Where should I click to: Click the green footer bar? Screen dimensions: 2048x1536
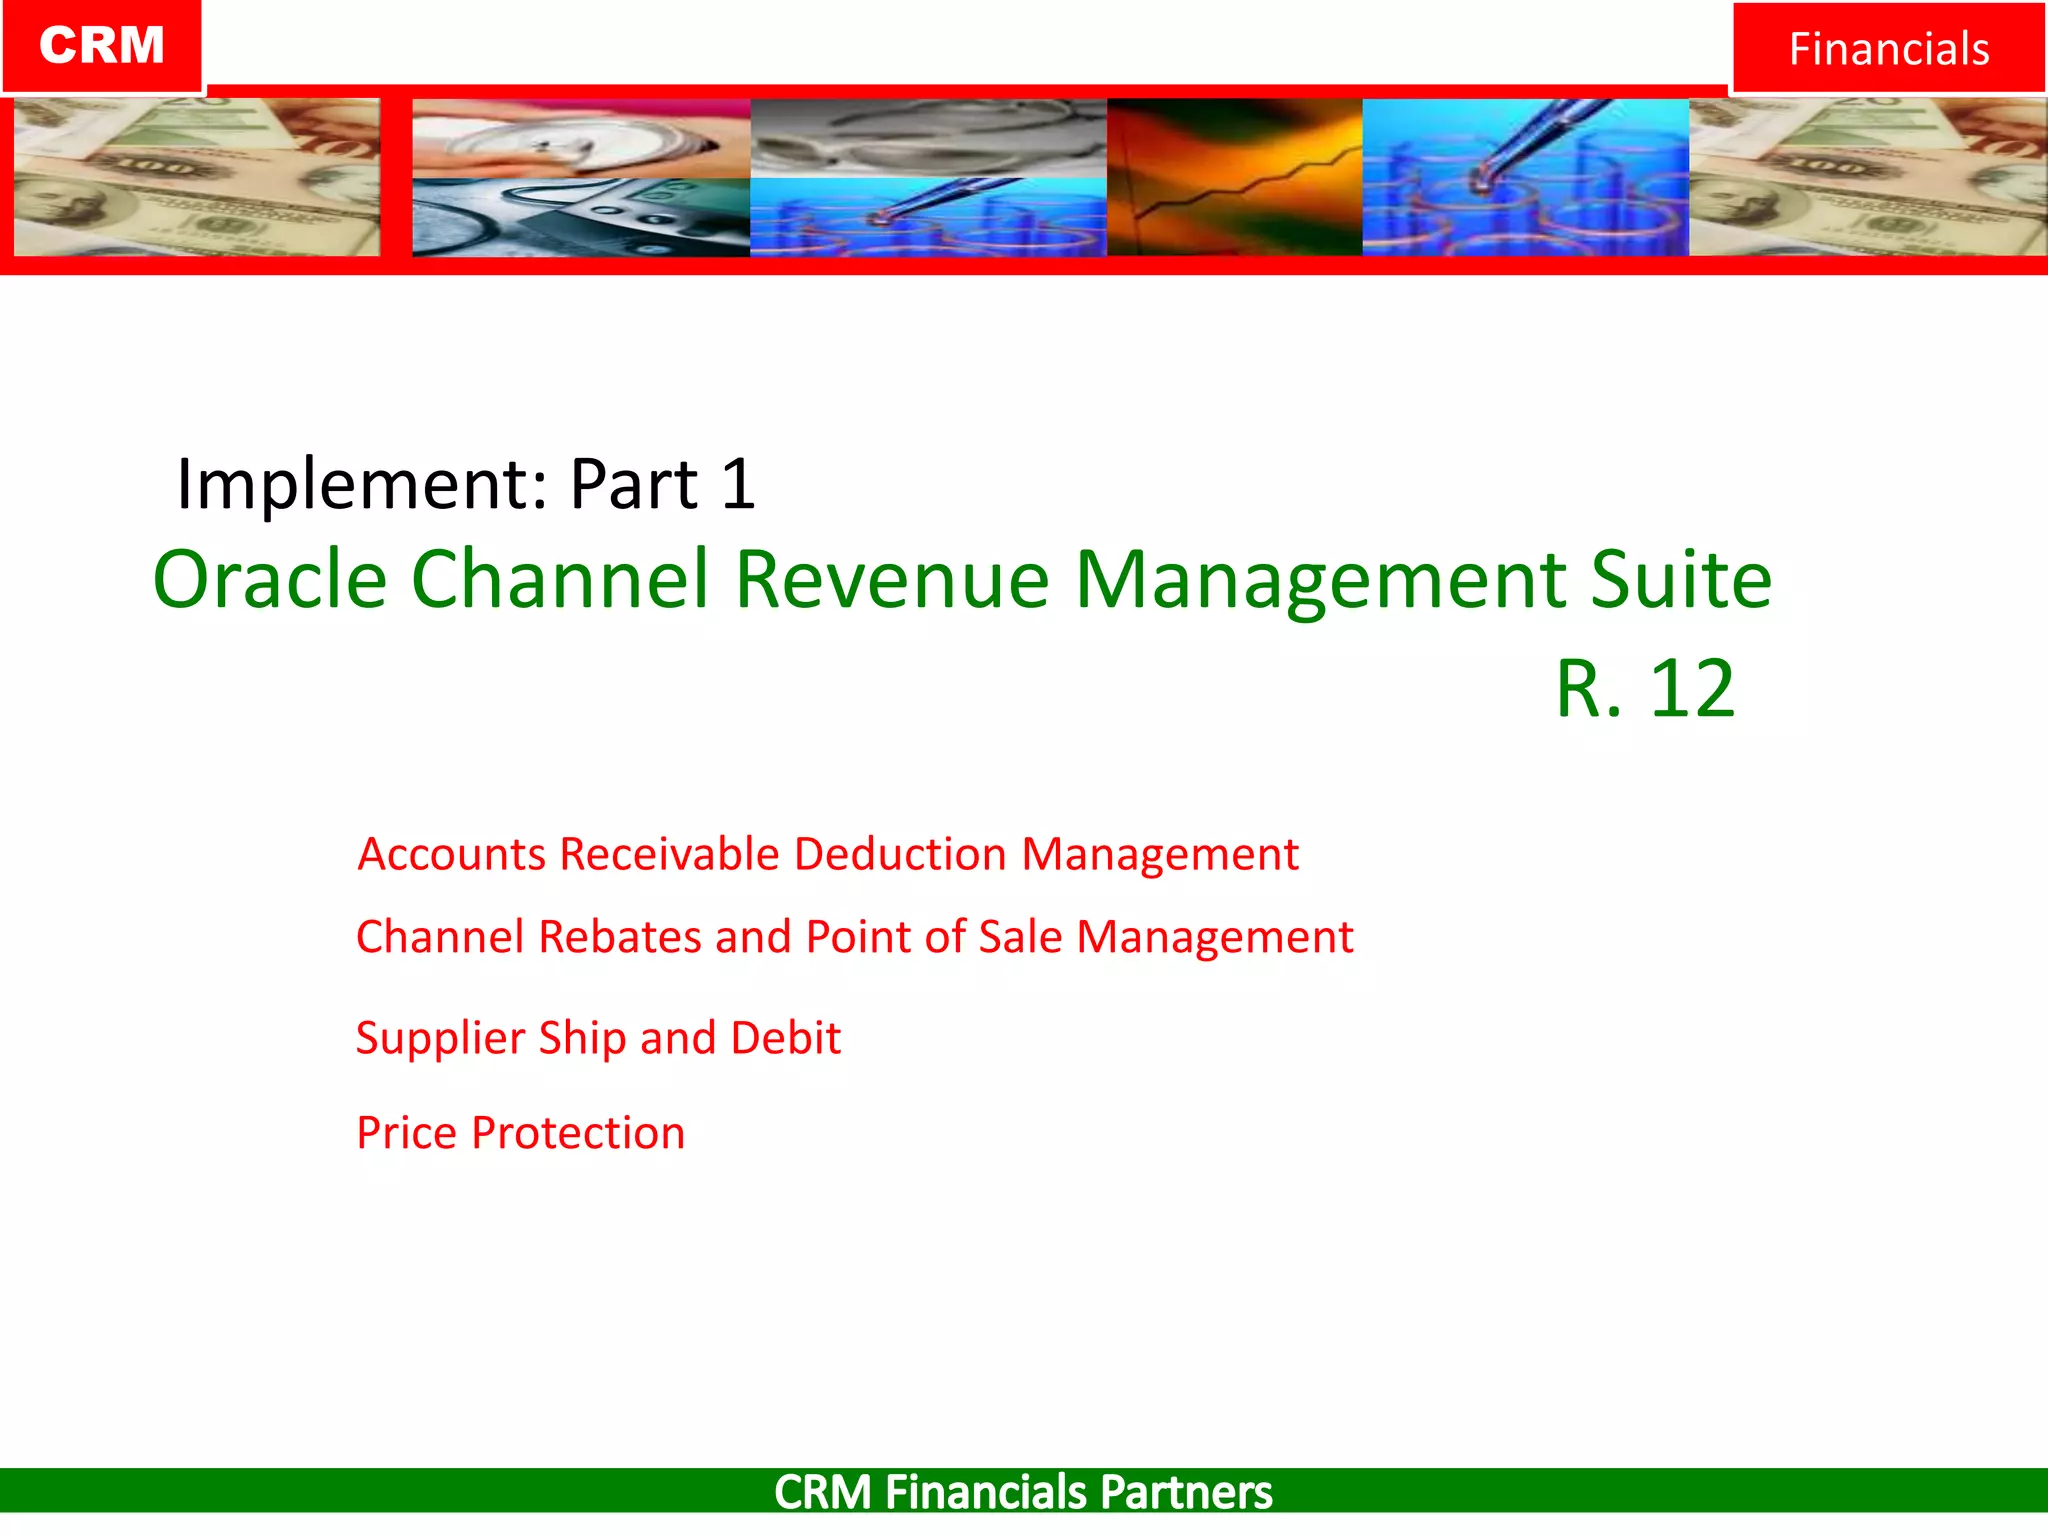click(400, 1490)
